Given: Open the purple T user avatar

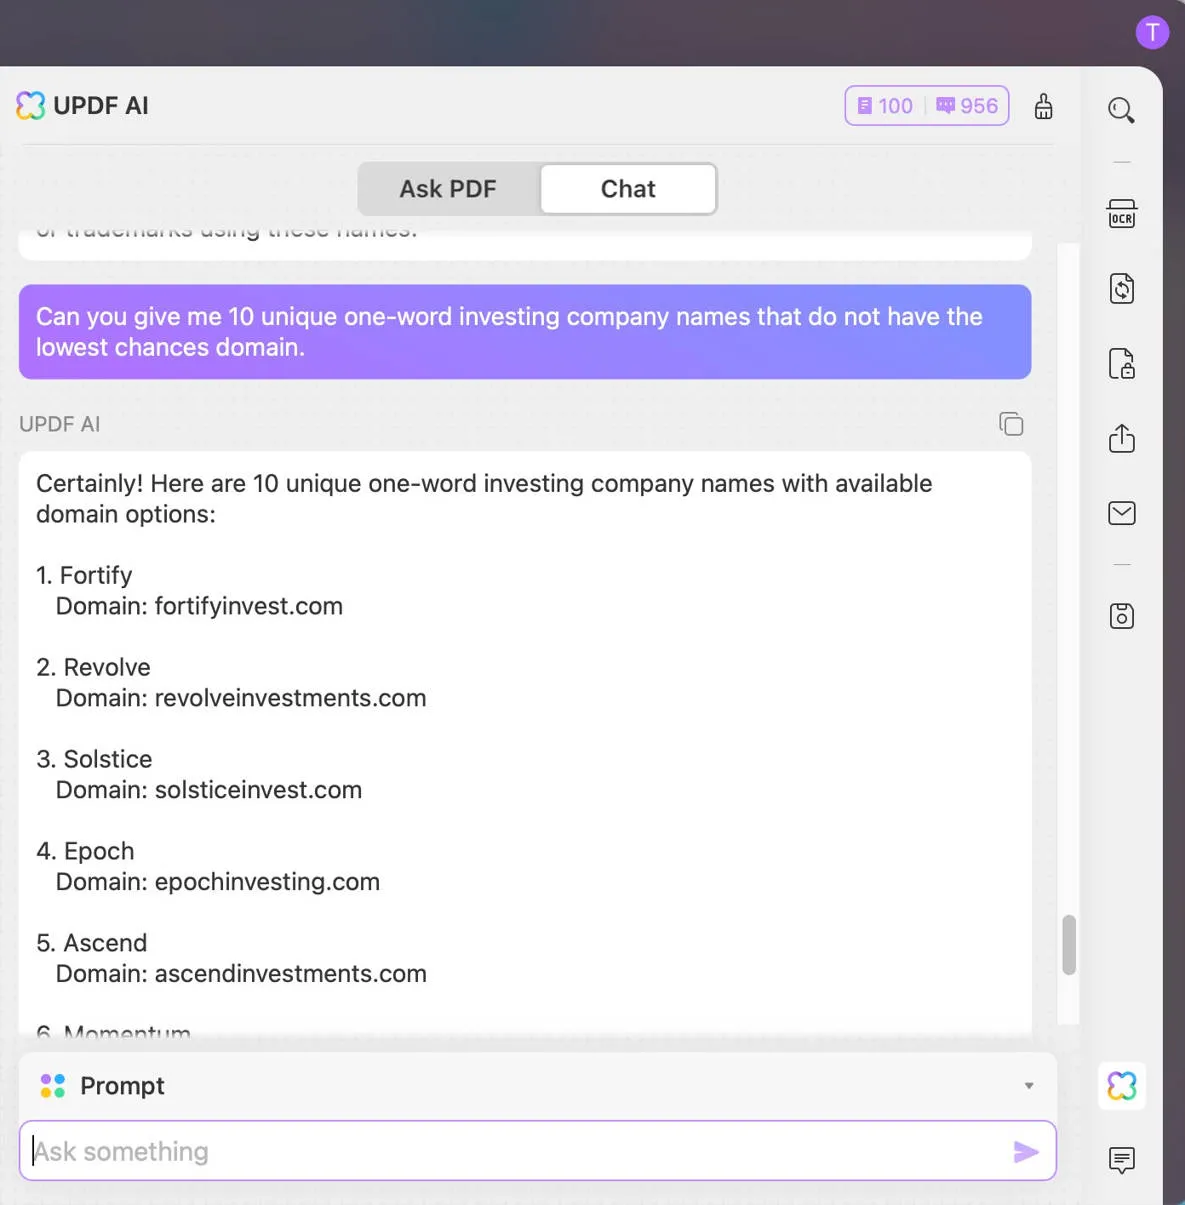Looking at the screenshot, I should click(1152, 32).
